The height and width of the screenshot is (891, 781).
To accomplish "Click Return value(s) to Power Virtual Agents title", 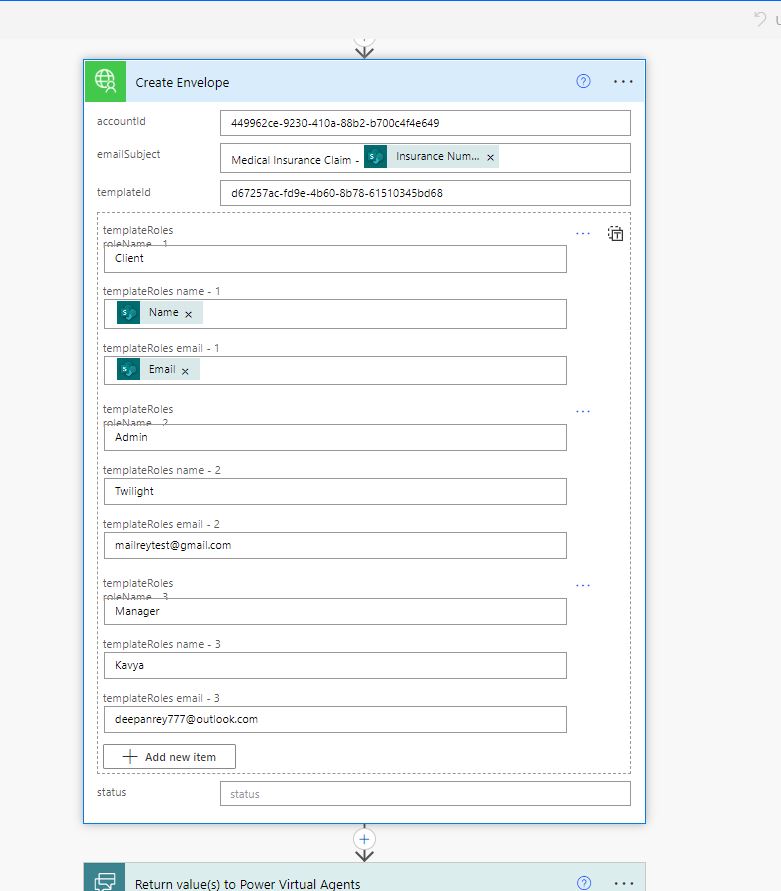I will pyautogui.click(x=247, y=884).
